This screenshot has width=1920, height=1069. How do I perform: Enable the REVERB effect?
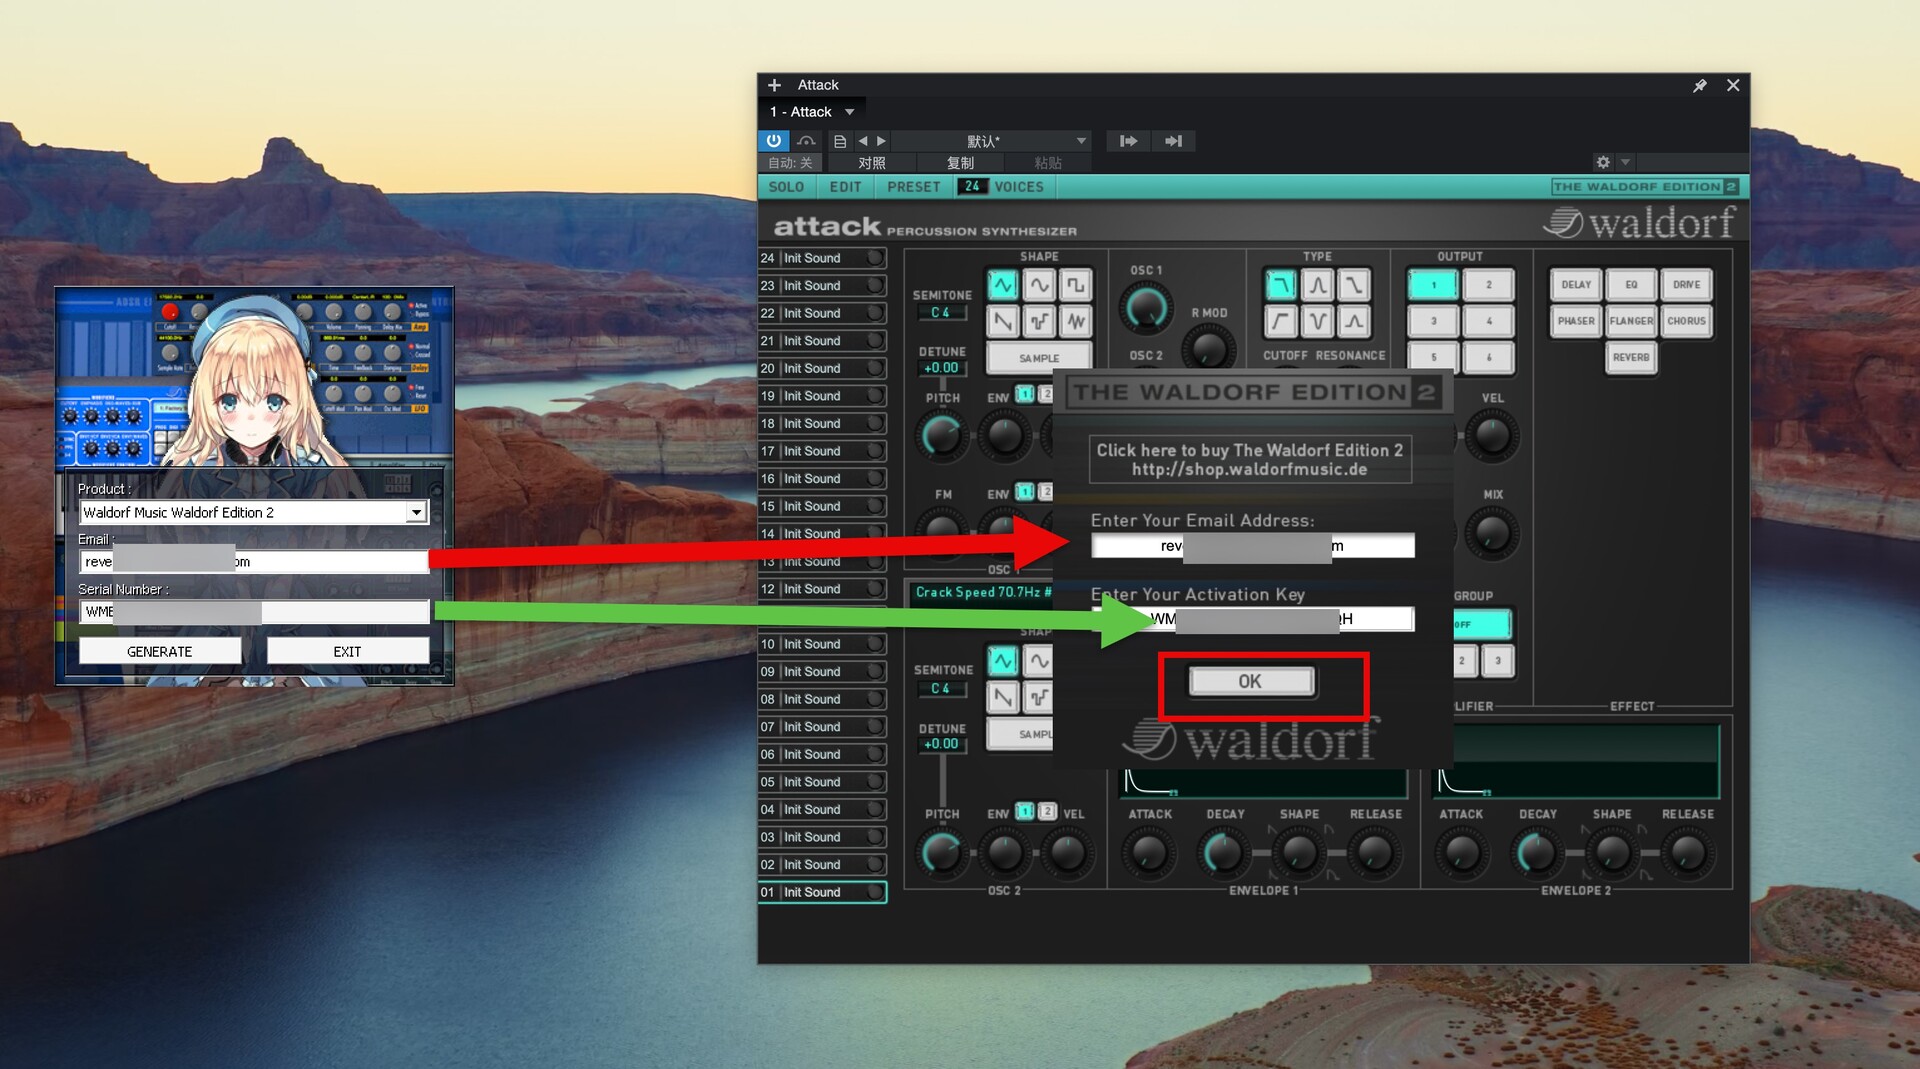(x=1631, y=357)
